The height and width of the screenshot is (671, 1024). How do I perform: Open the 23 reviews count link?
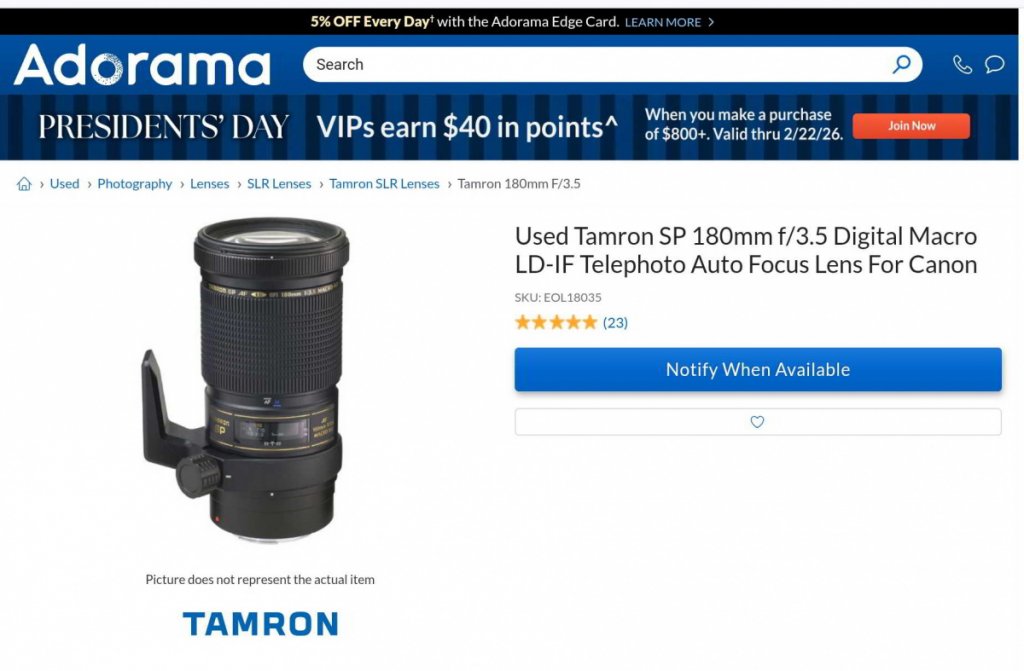pyautogui.click(x=615, y=322)
